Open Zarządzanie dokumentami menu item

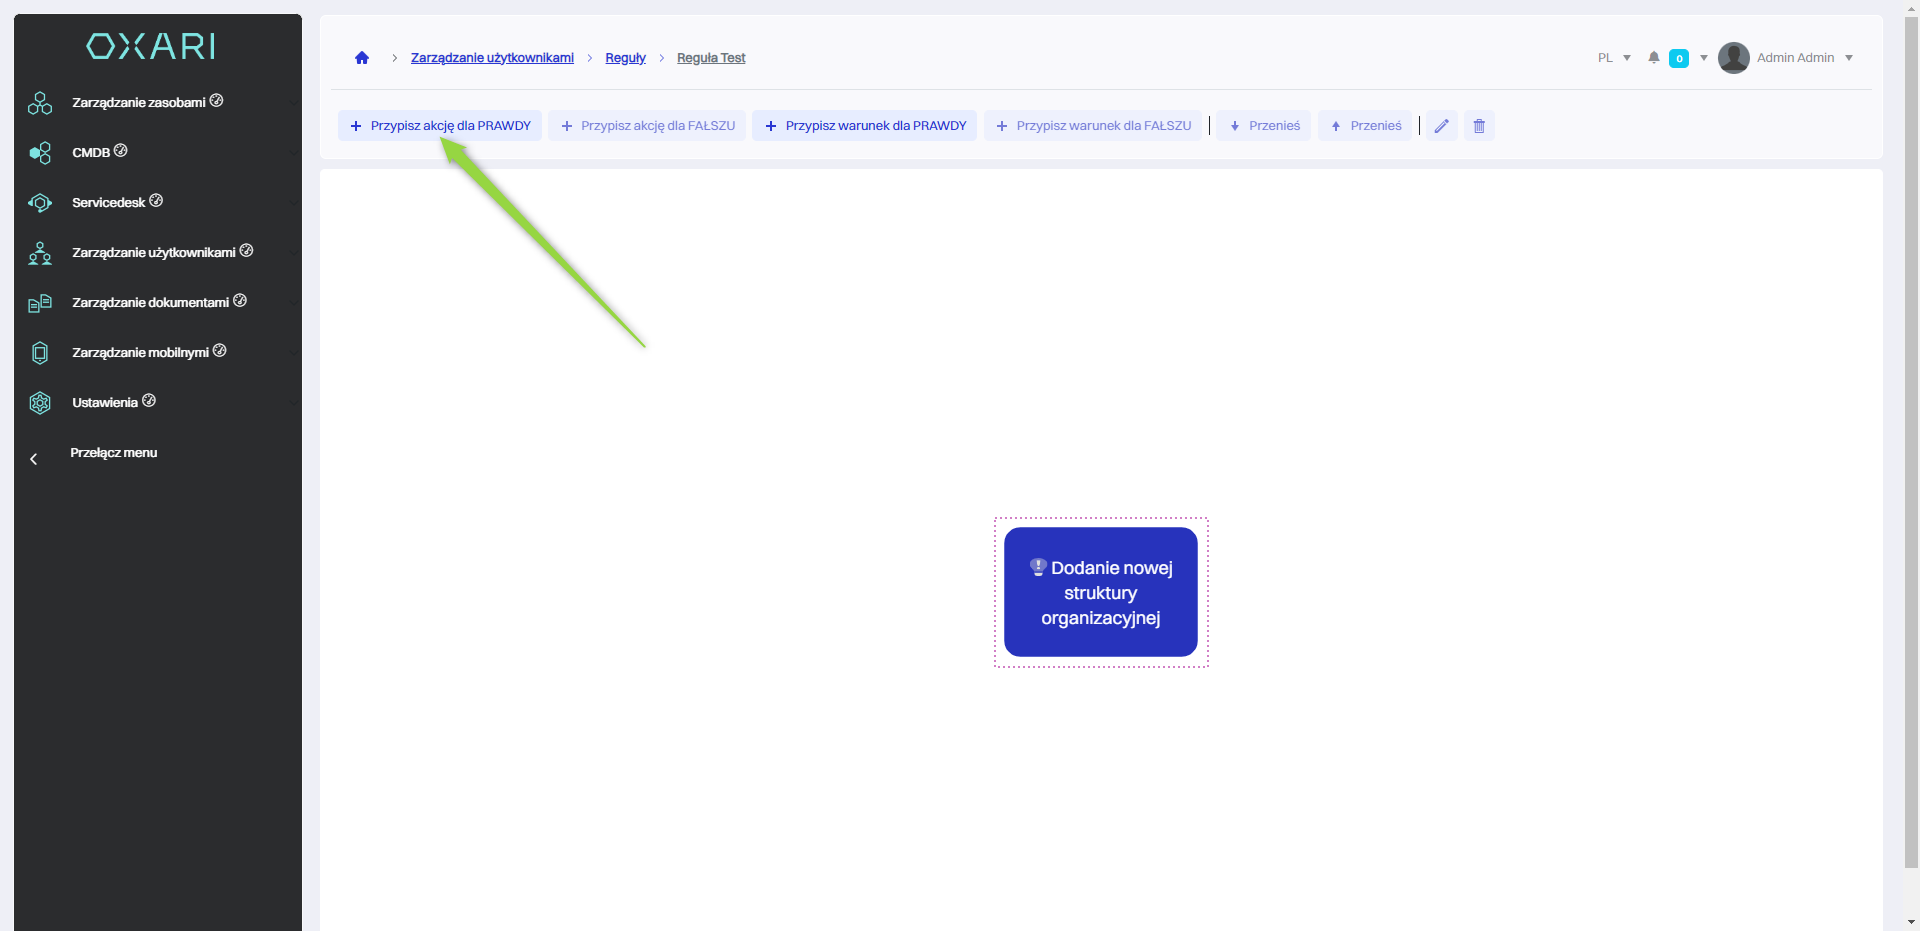(150, 303)
